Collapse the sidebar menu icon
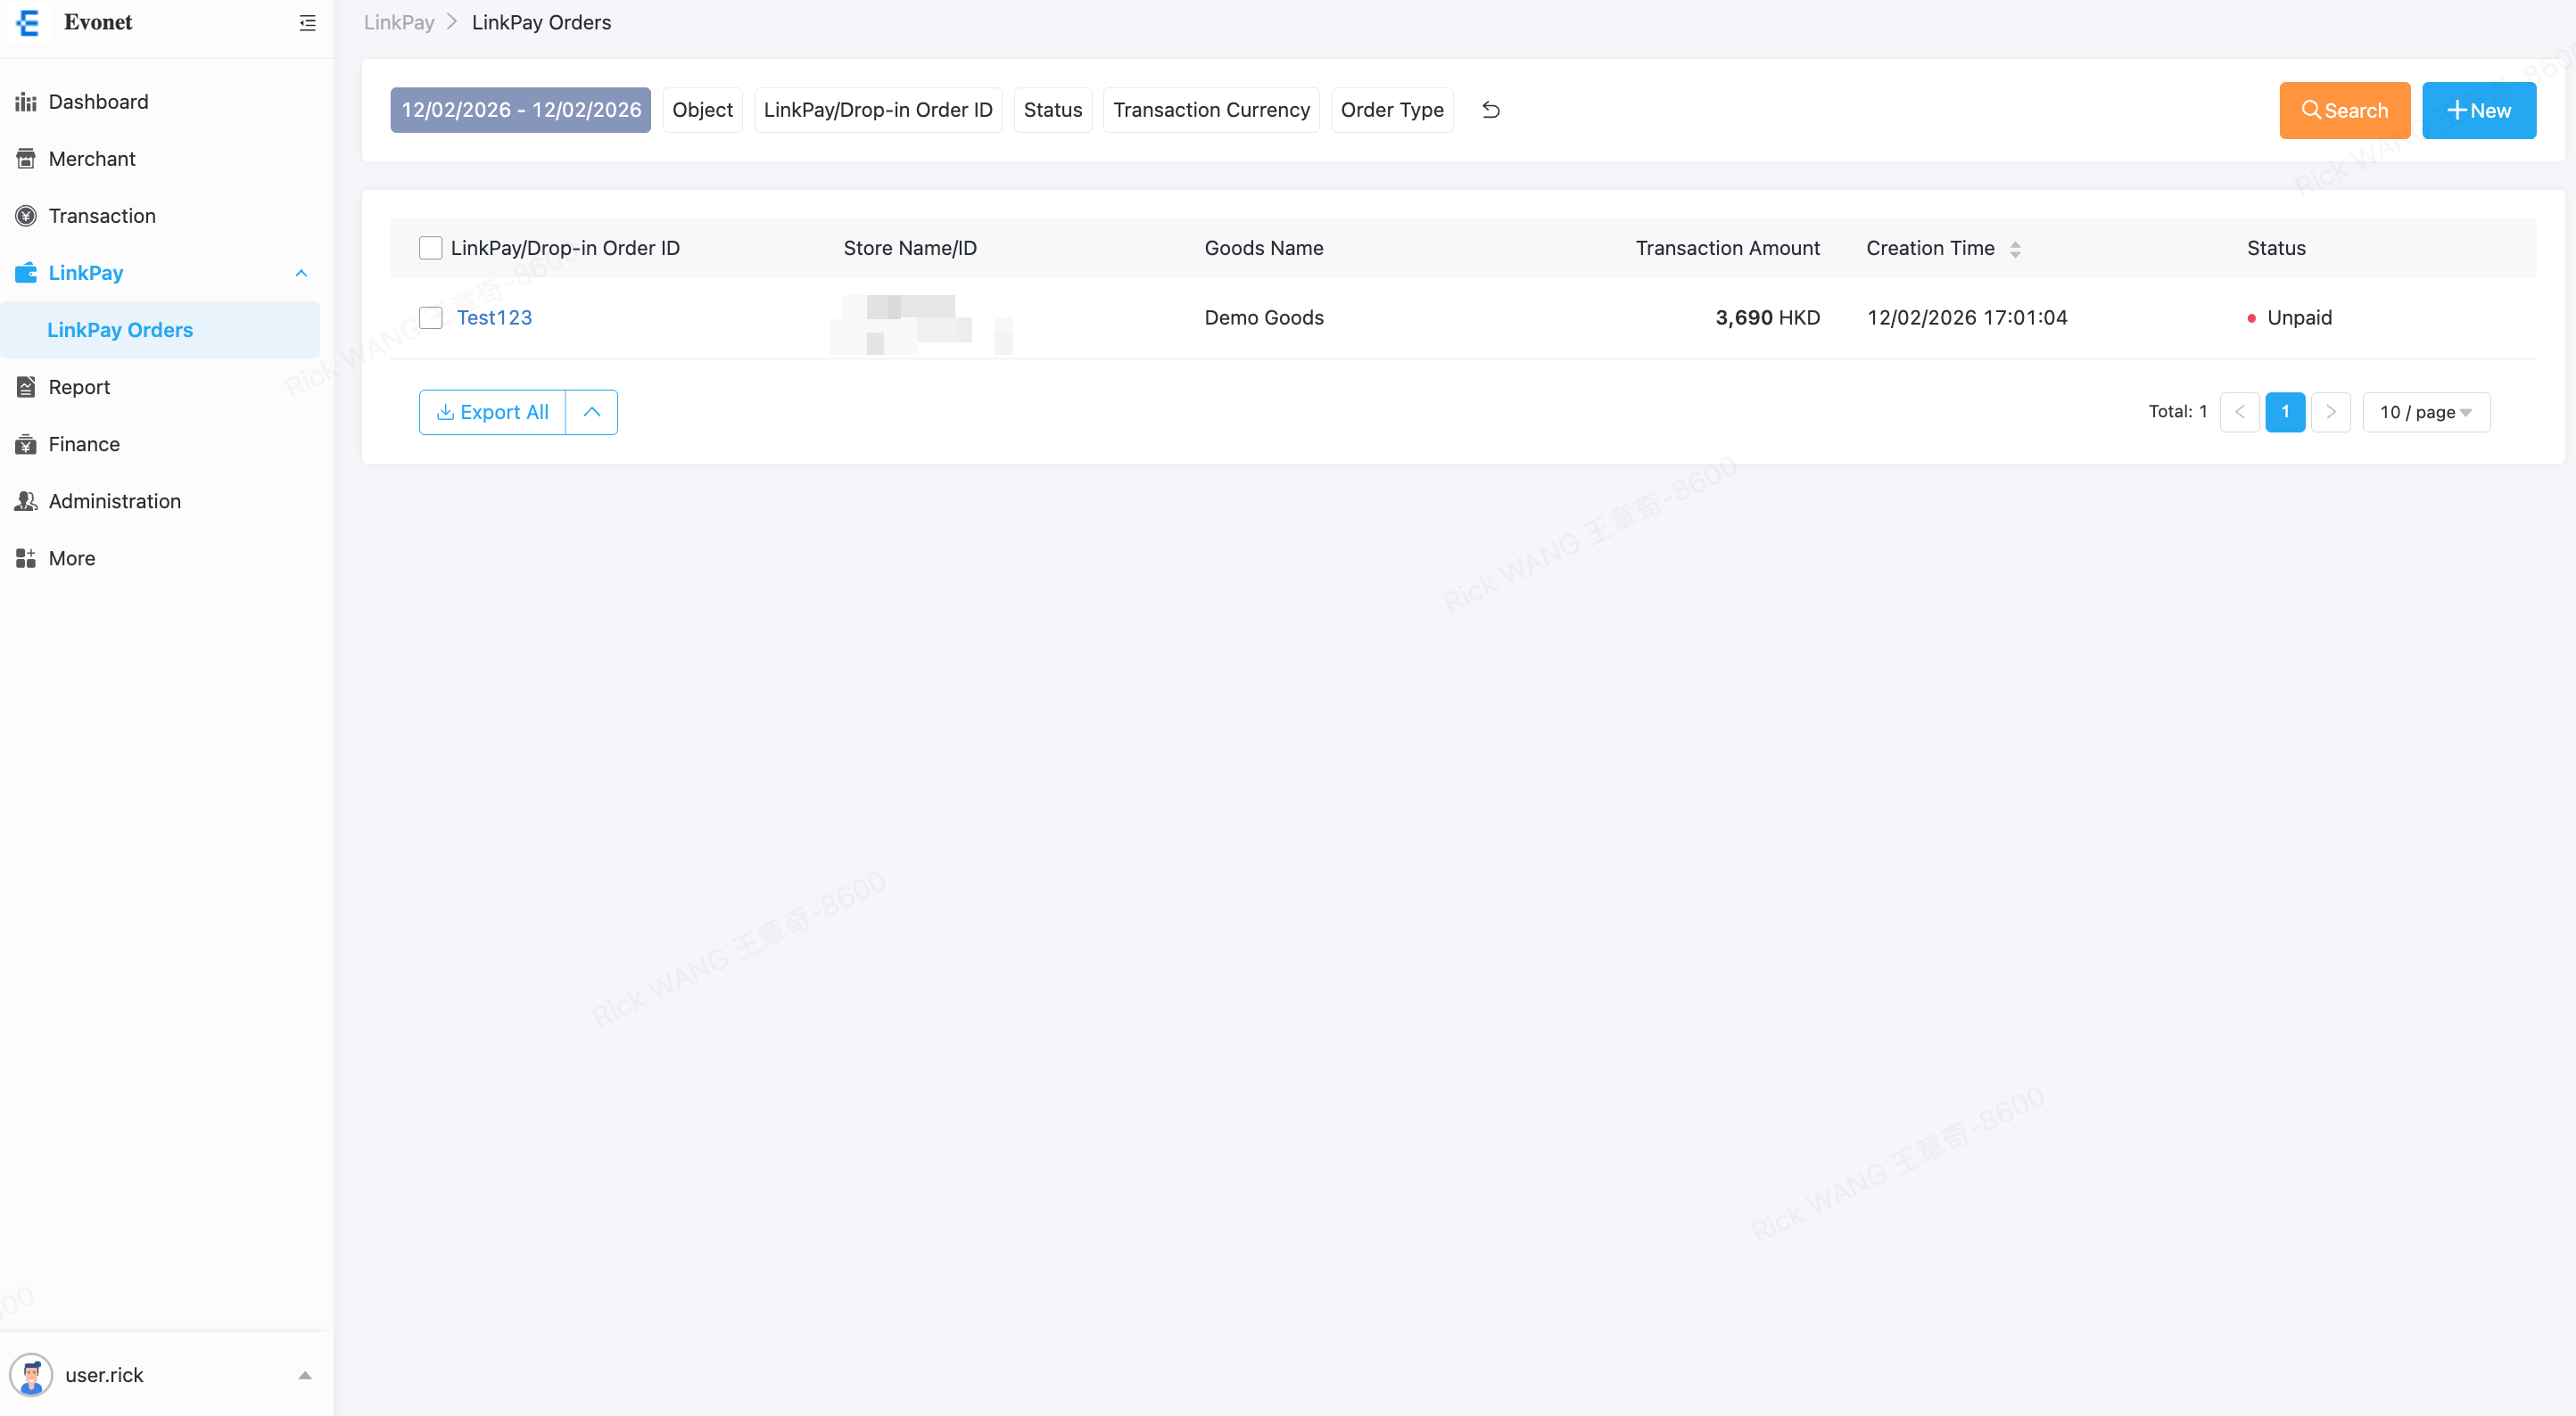Image resolution: width=2576 pixels, height=1416 pixels. click(307, 22)
